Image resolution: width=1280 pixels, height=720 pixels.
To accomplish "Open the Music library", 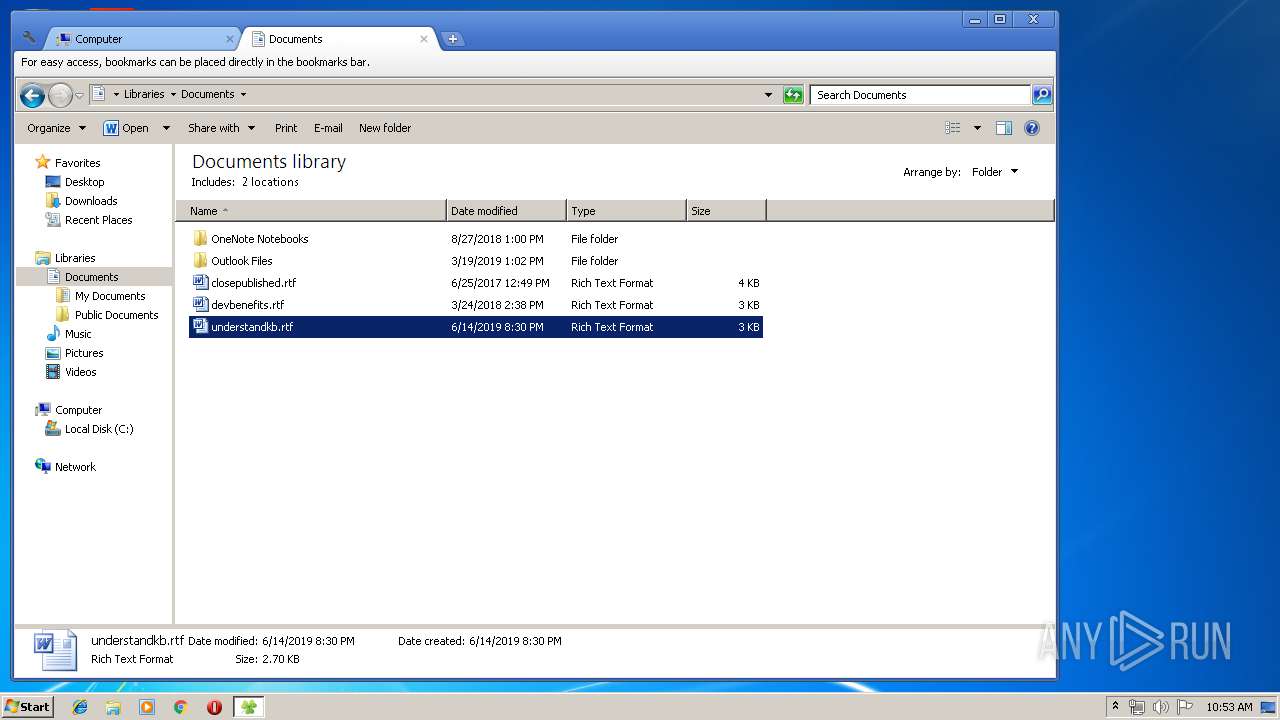I will [78, 334].
